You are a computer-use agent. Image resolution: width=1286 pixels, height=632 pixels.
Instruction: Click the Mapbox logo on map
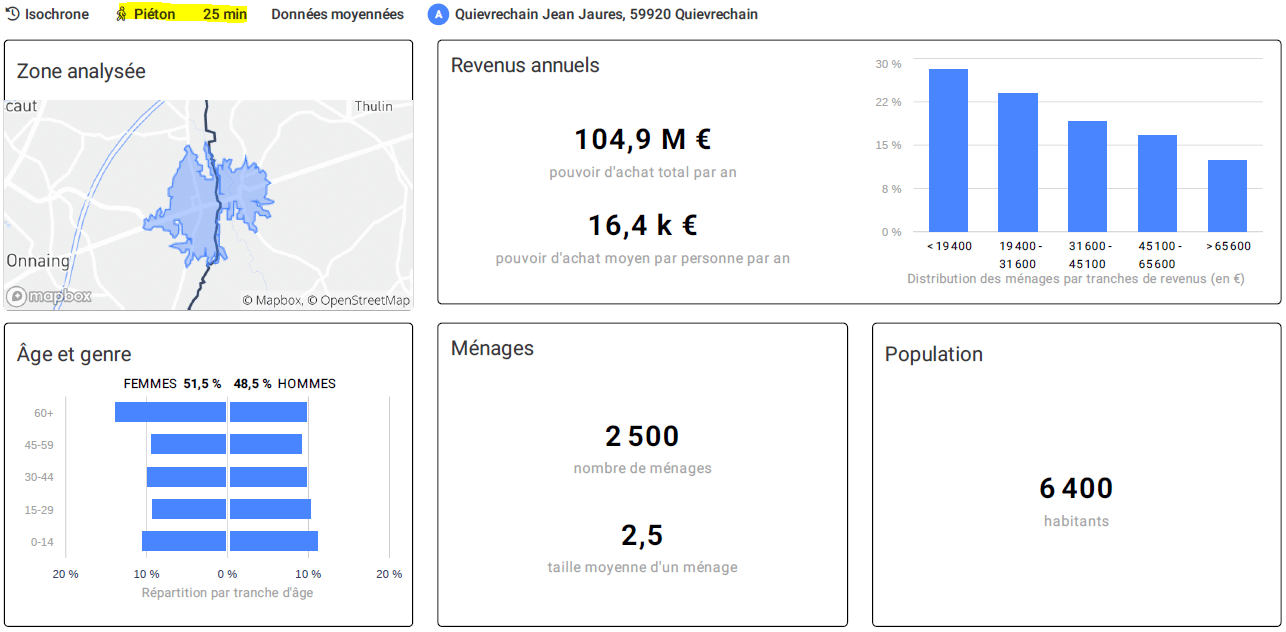(49, 296)
